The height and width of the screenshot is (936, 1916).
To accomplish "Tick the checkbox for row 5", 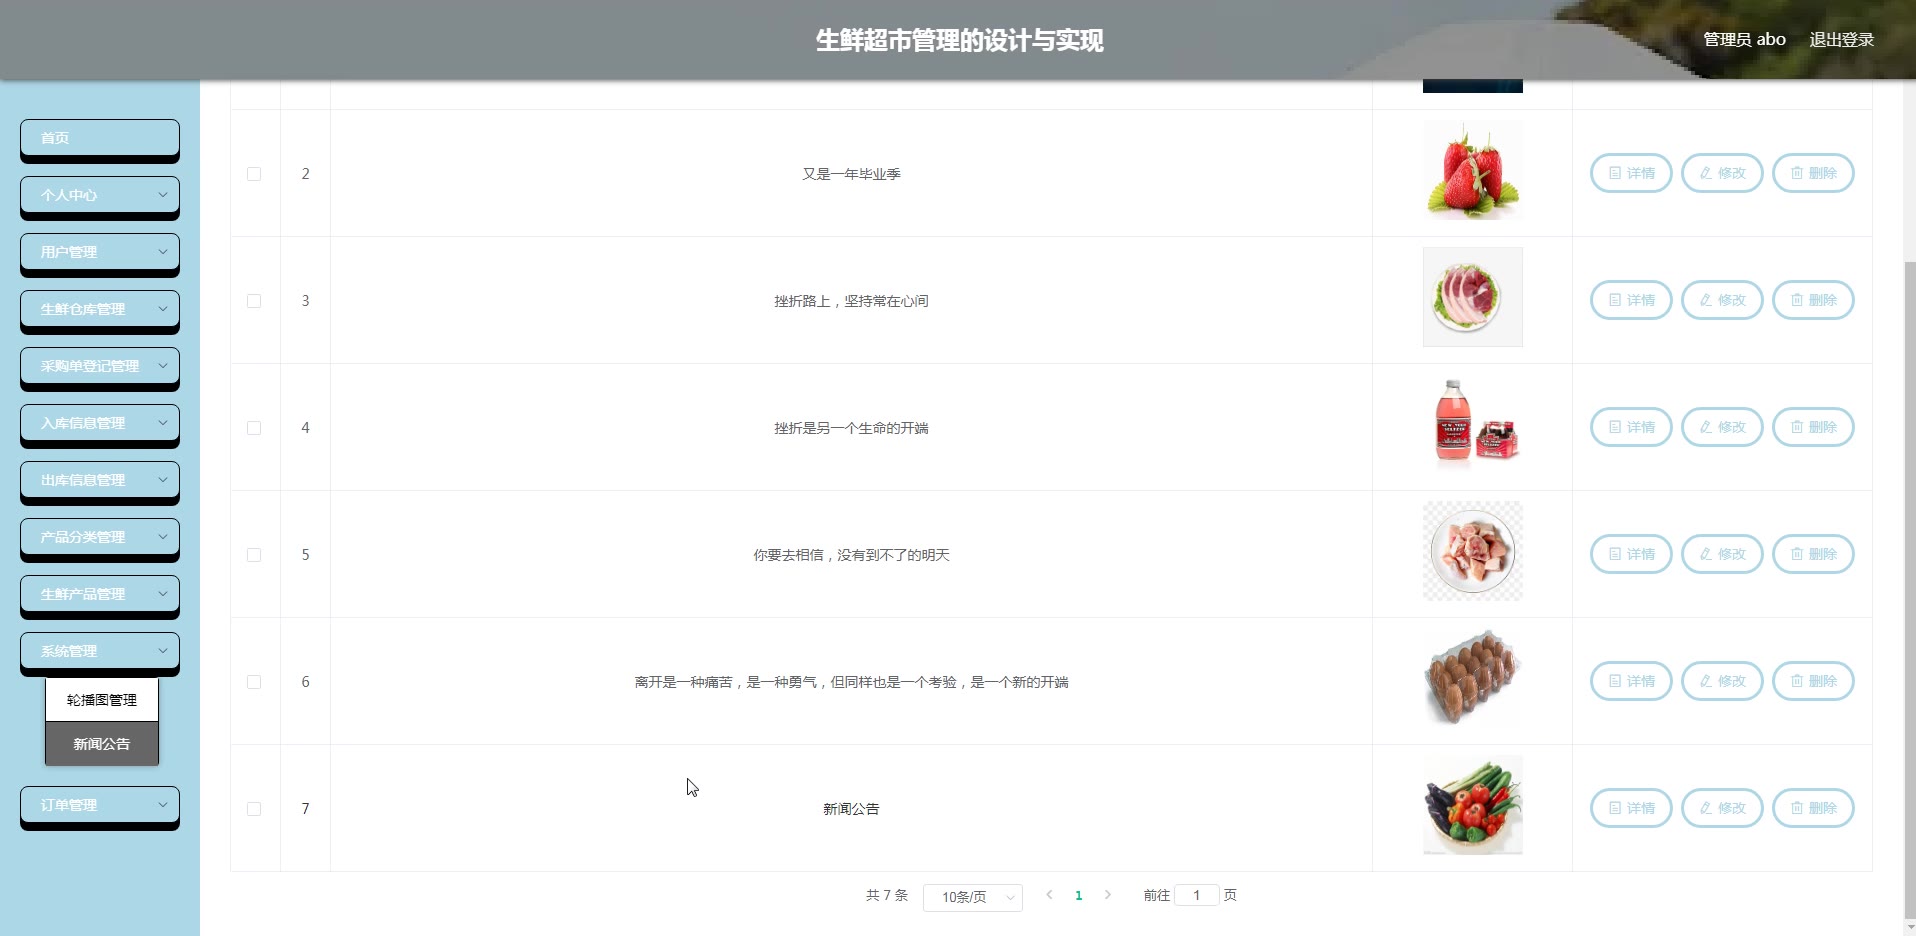I will tap(254, 555).
